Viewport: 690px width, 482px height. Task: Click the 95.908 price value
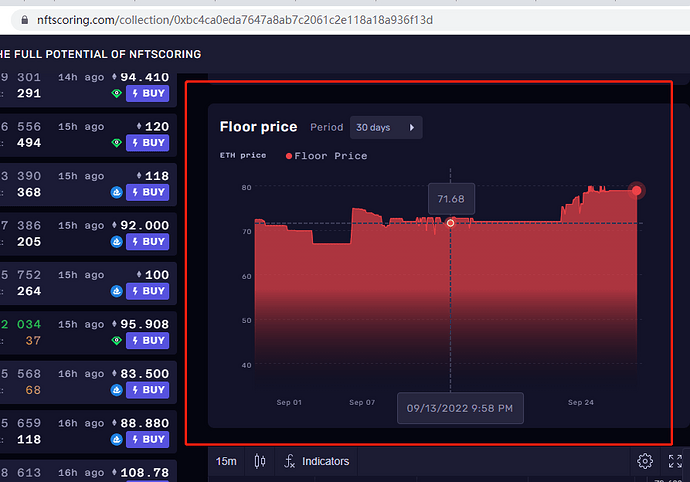point(144,324)
